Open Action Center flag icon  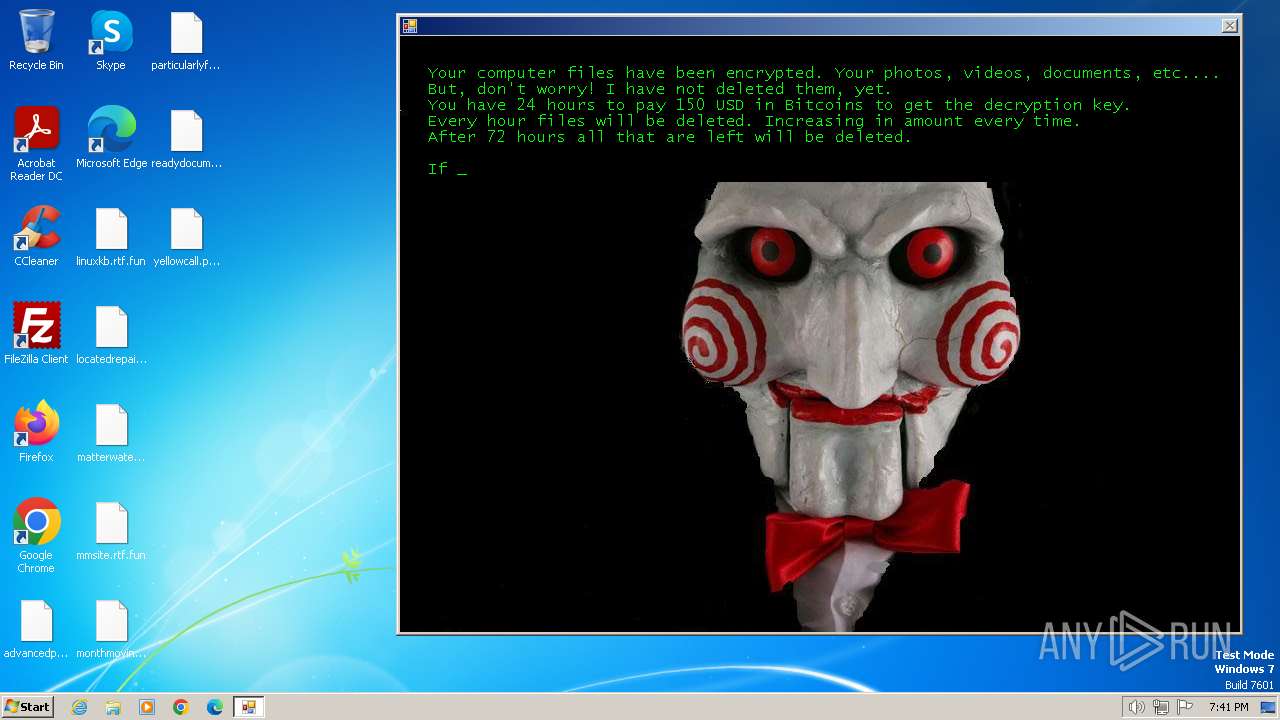coord(1185,707)
